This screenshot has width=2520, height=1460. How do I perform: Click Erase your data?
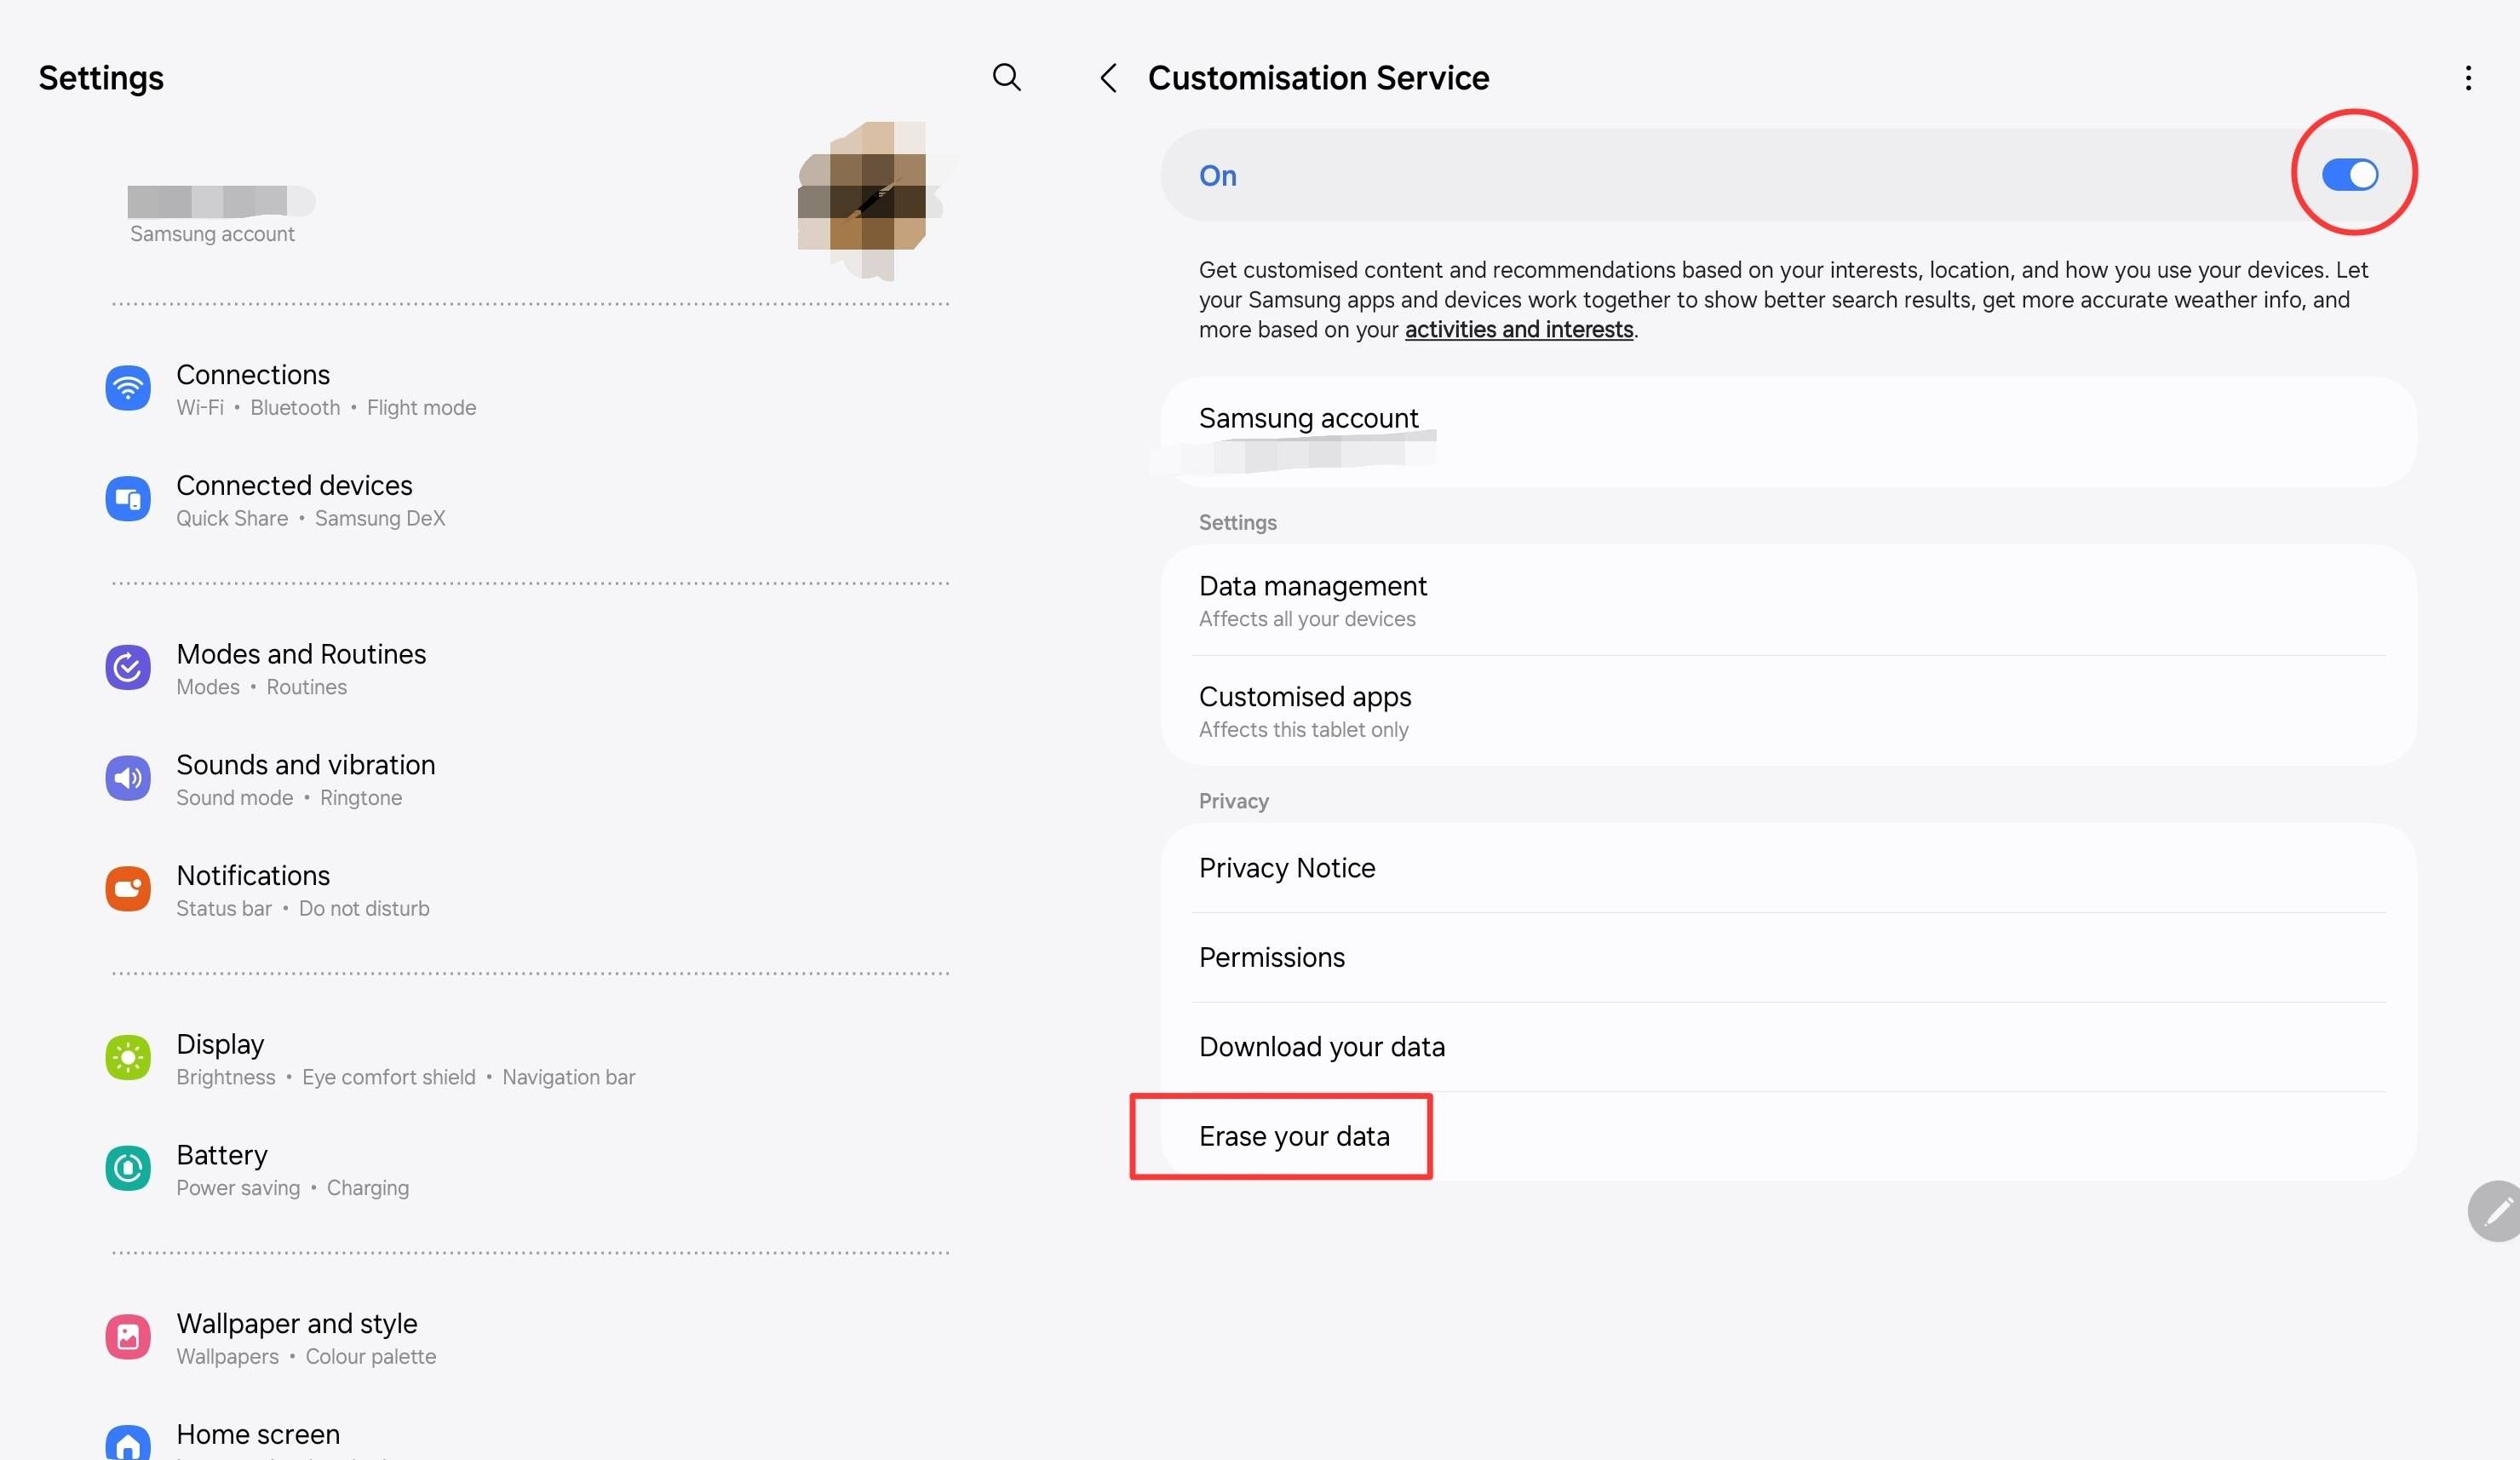(1294, 1136)
